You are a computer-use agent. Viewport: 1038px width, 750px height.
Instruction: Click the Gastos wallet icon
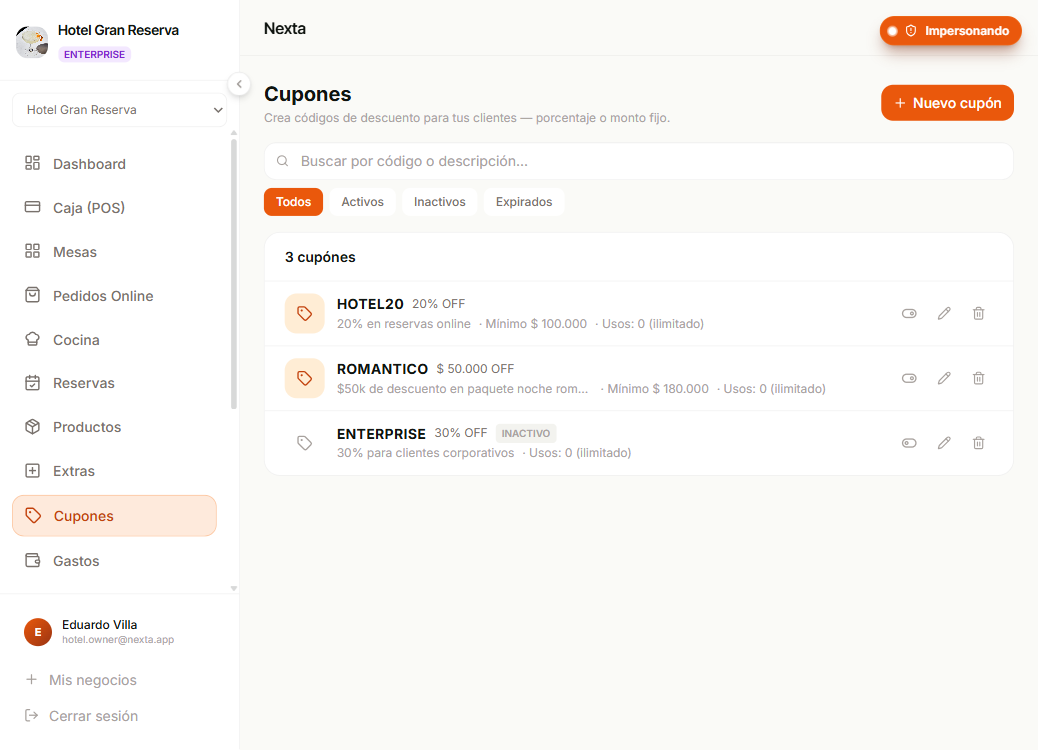[x=32, y=560]
